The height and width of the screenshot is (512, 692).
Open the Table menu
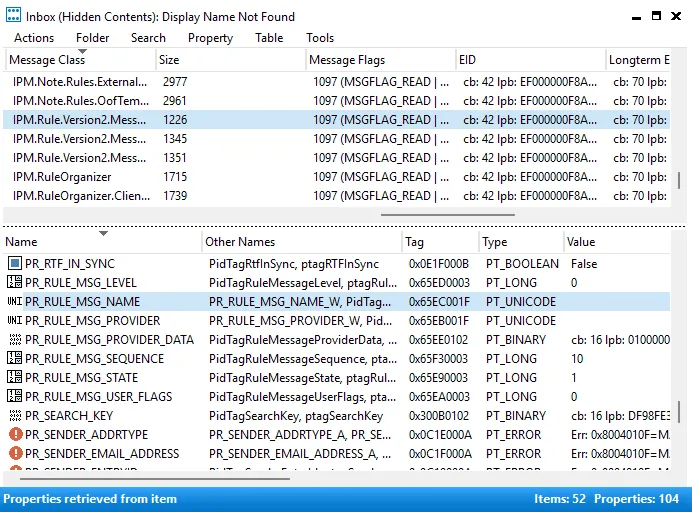click(269, 38)
